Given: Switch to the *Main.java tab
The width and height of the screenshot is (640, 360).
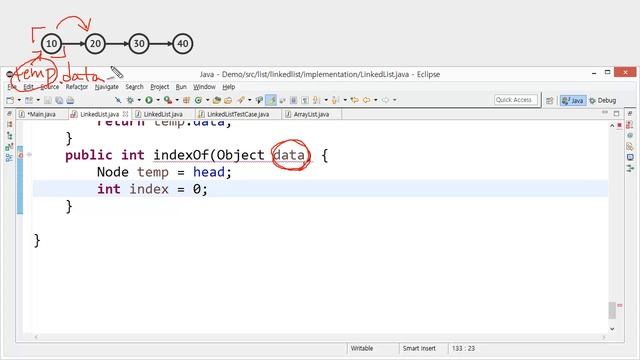Looking at the screenshot, I should (x=41, y=114).
